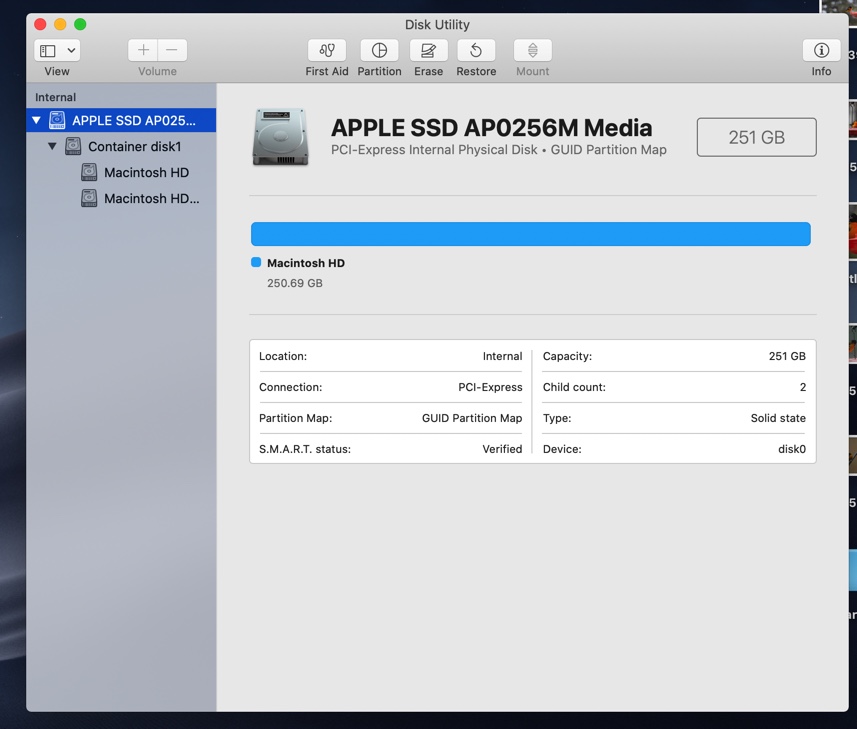Click the add volume plus button
The height and width of the screenshot is (729, 857).
point(143,50)
